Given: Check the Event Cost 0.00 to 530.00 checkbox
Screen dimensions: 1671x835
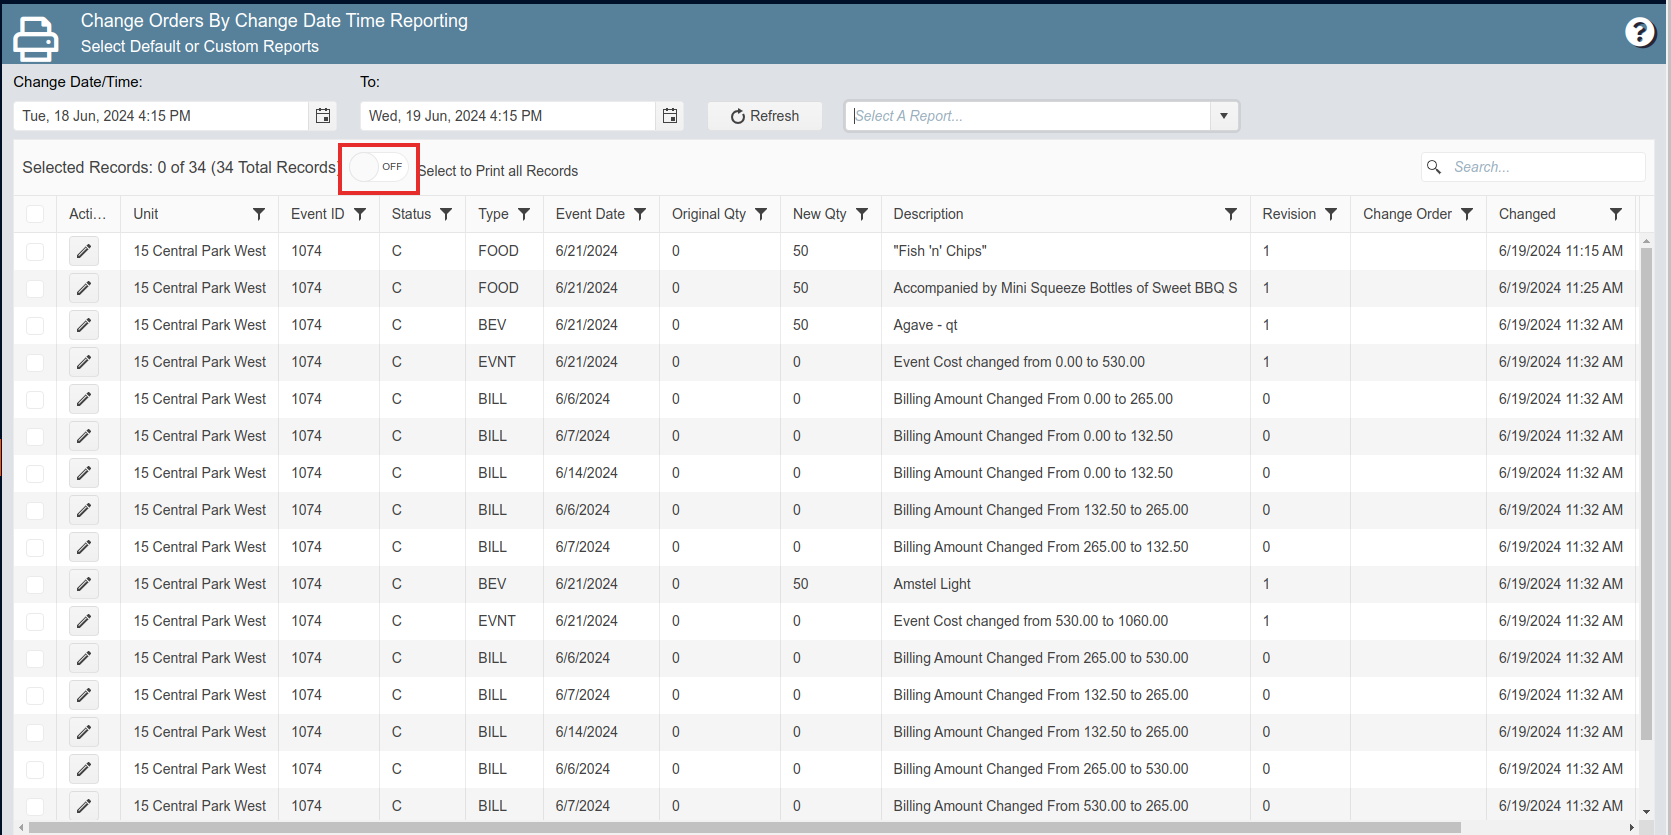Looking at the screenshot, I should 35,362.
